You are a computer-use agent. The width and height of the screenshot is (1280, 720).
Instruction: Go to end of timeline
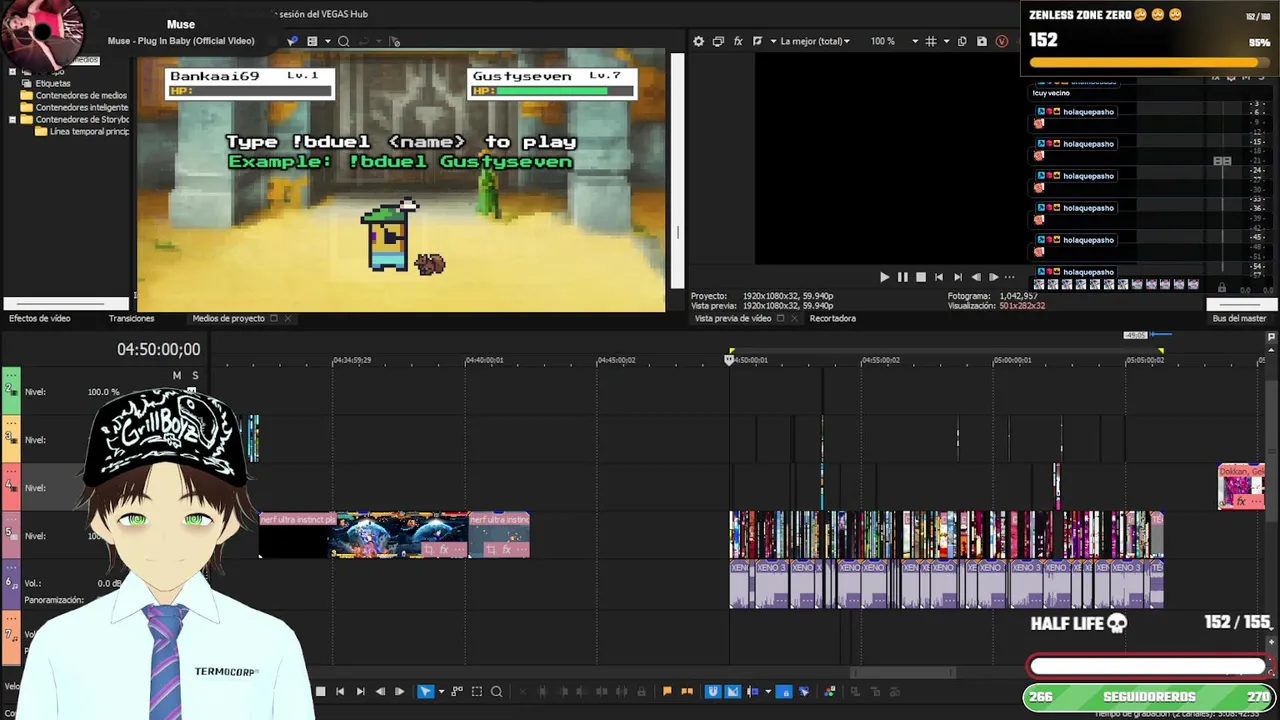[360, 691]
